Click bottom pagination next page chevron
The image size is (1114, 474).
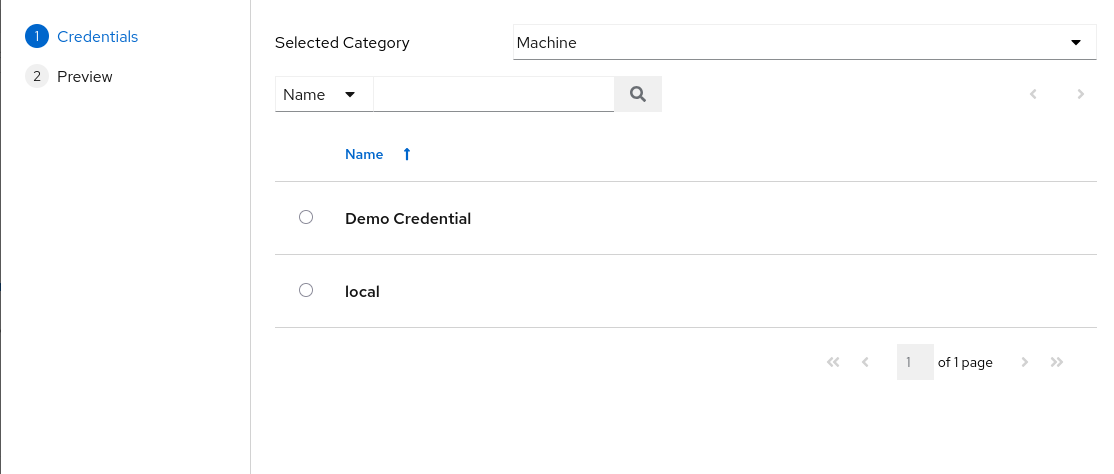point(1025,363)
